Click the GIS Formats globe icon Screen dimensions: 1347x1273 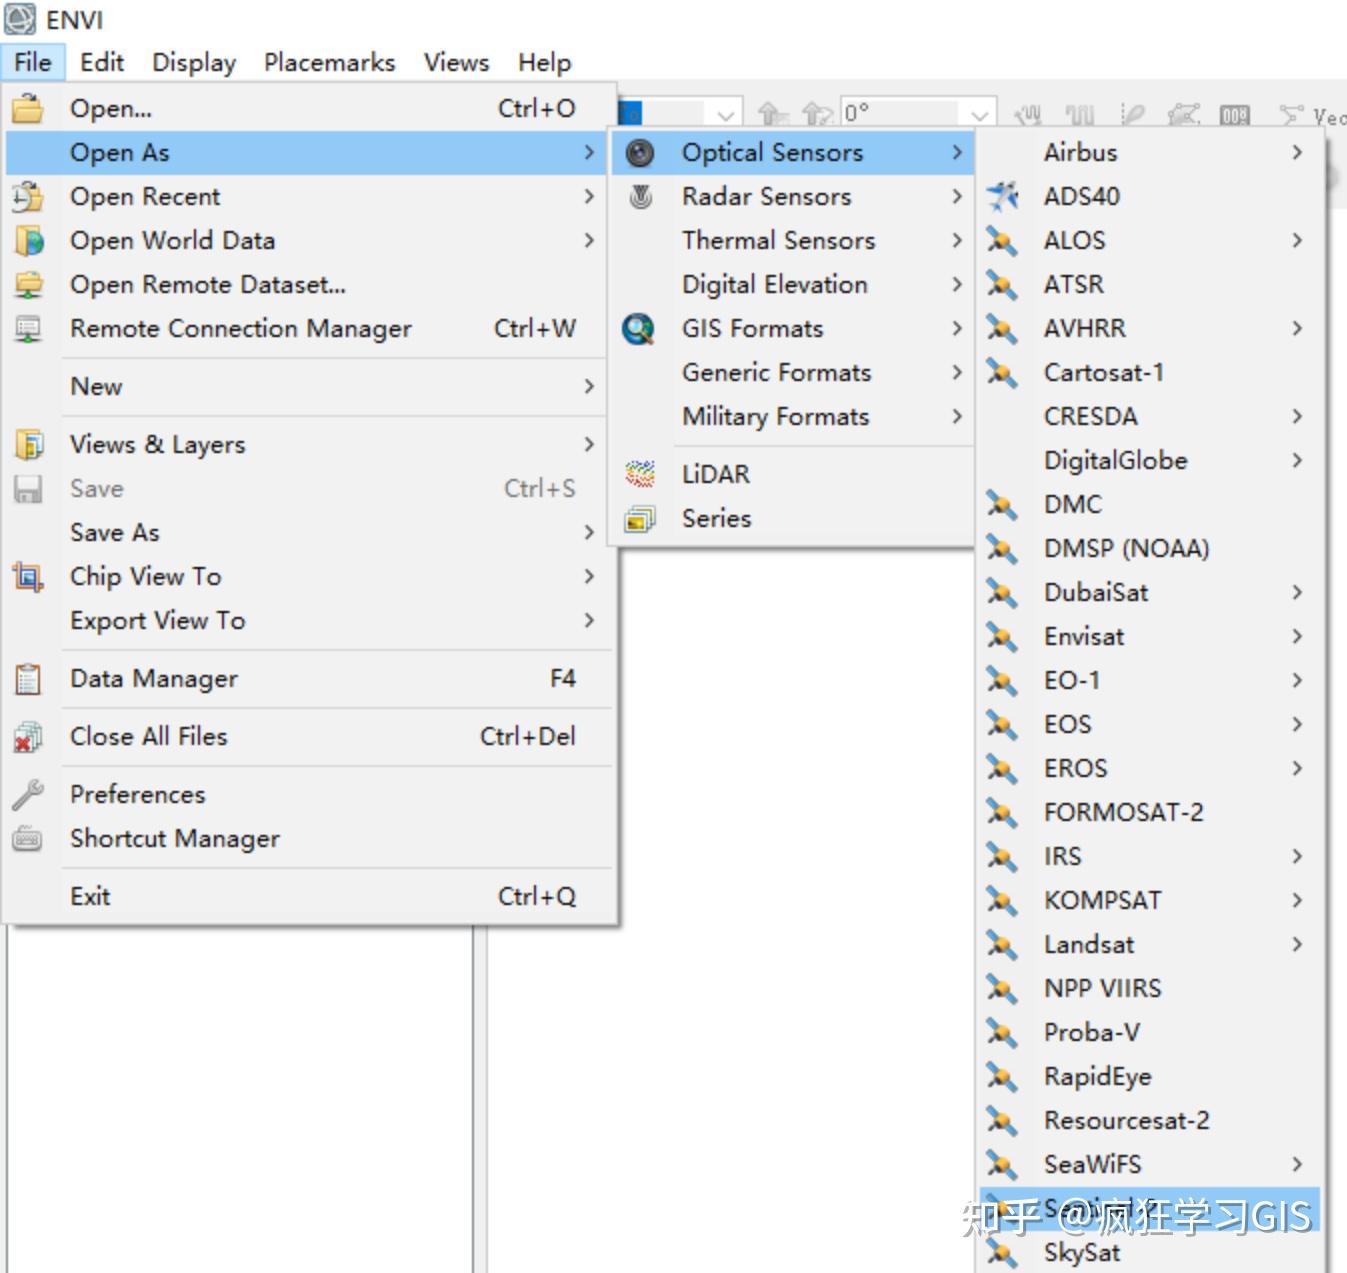pyautogui.click(x=640, y=328)
